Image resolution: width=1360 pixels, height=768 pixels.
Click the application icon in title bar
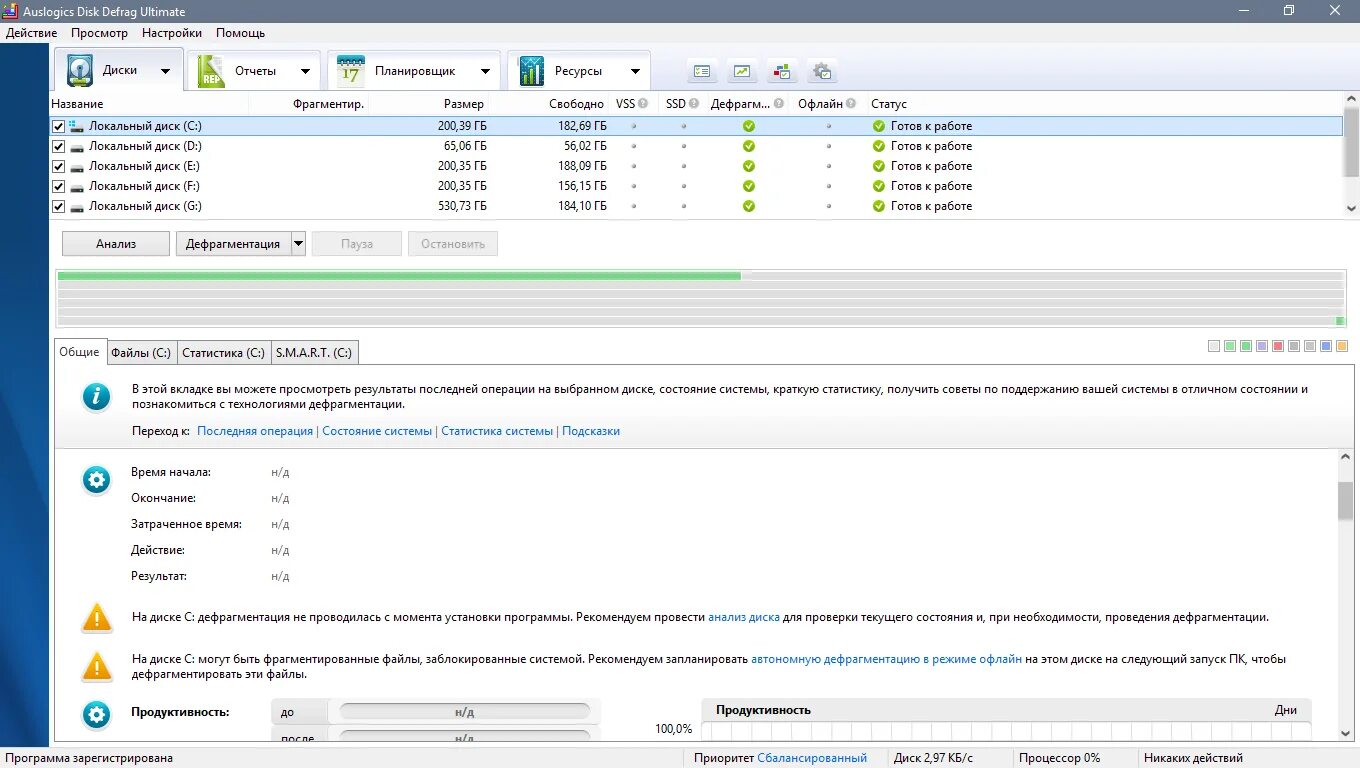tap(11, 11)
